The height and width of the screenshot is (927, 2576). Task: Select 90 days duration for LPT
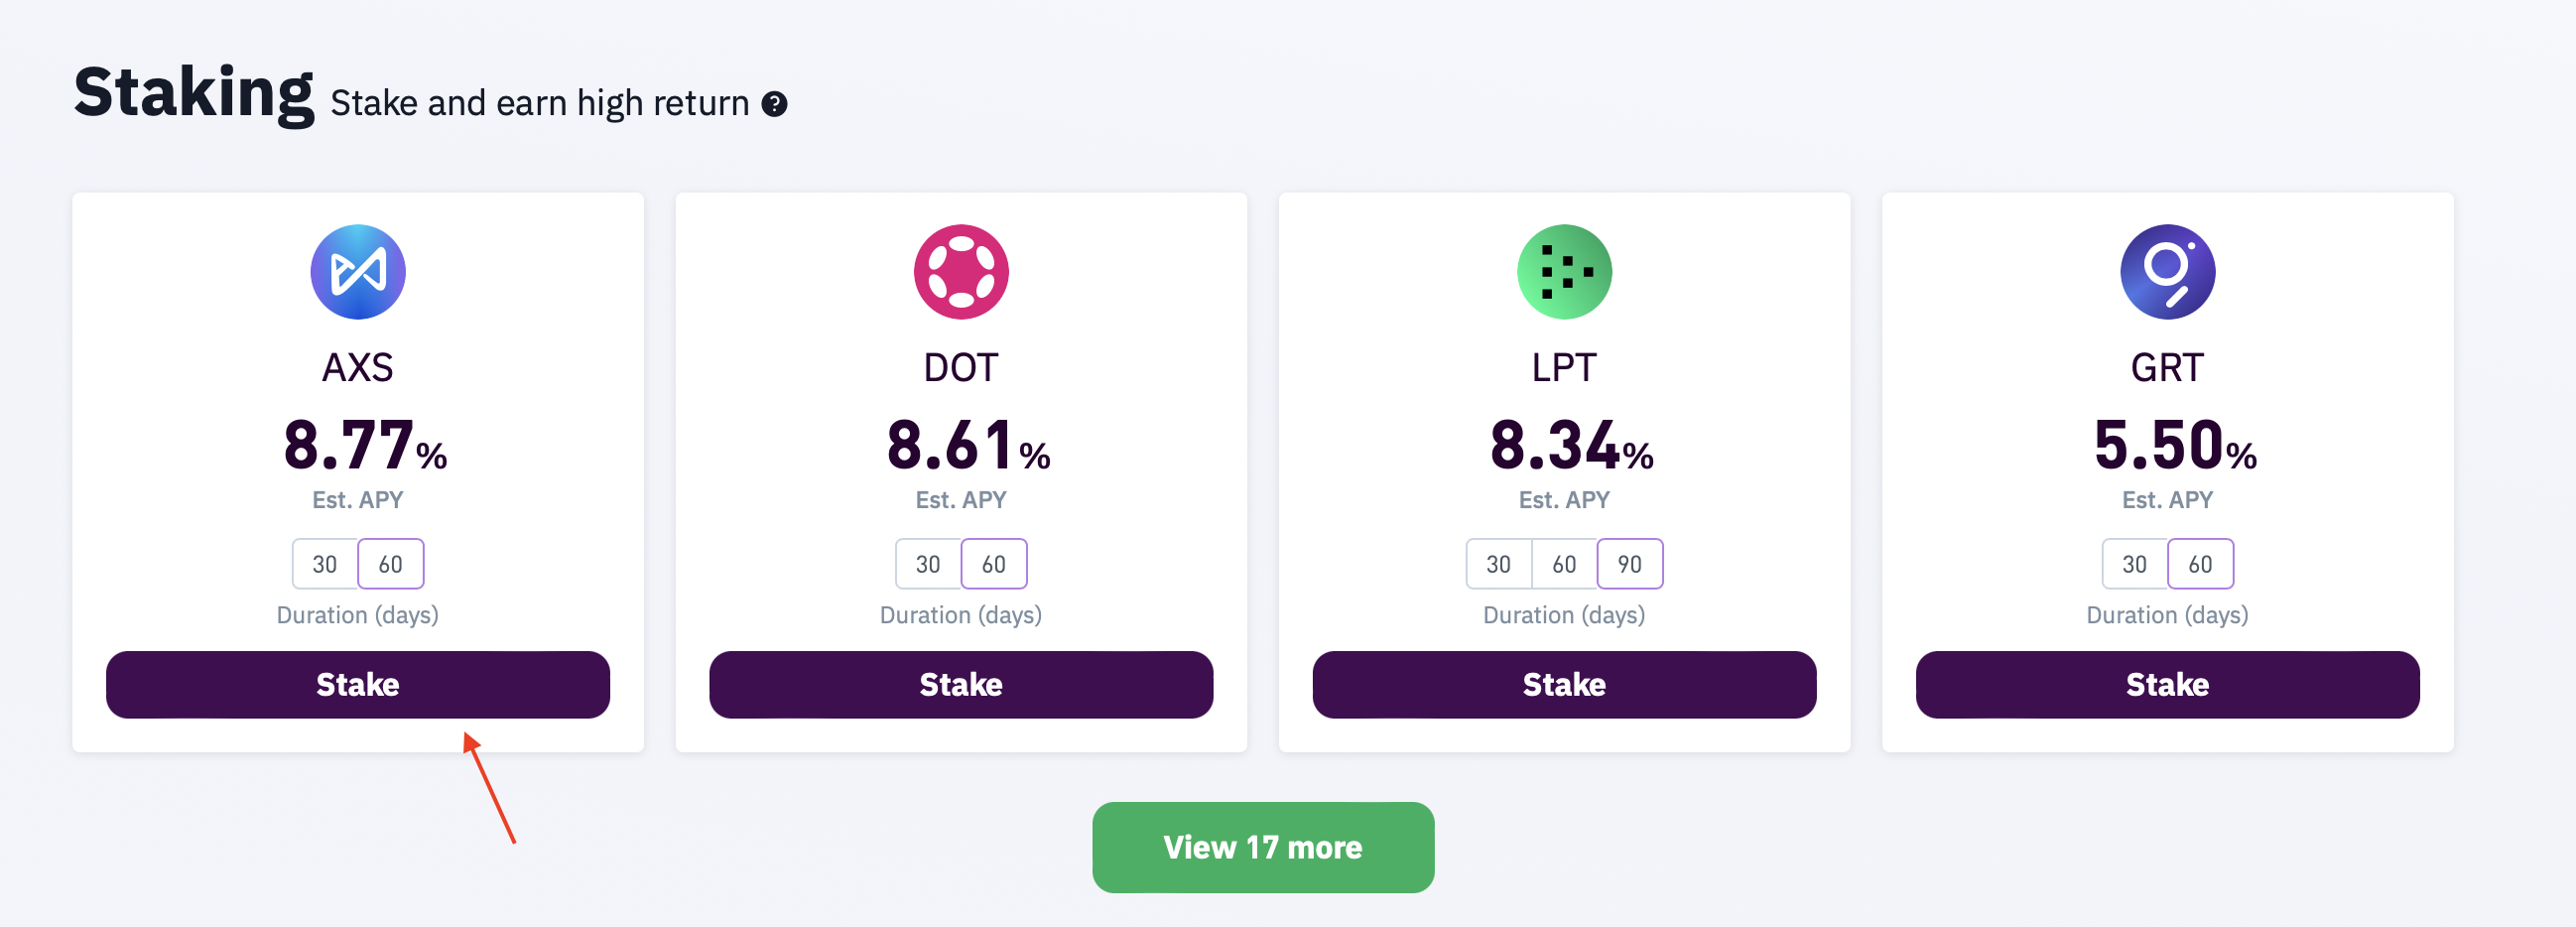click(x=1630, y=564)
